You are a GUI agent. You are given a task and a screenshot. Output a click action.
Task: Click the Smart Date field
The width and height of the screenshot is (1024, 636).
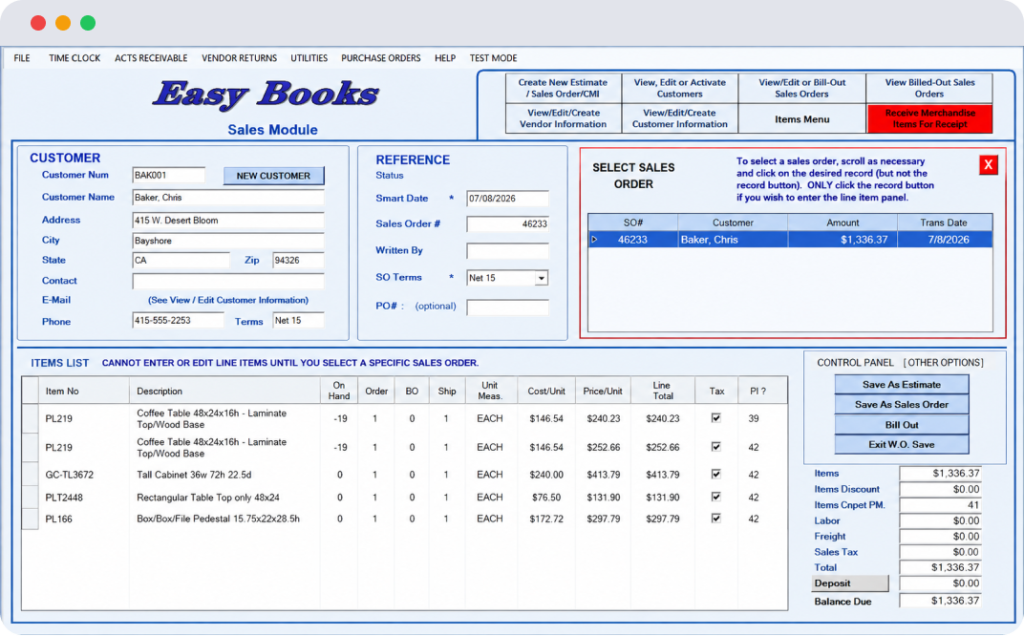[507, 199]
